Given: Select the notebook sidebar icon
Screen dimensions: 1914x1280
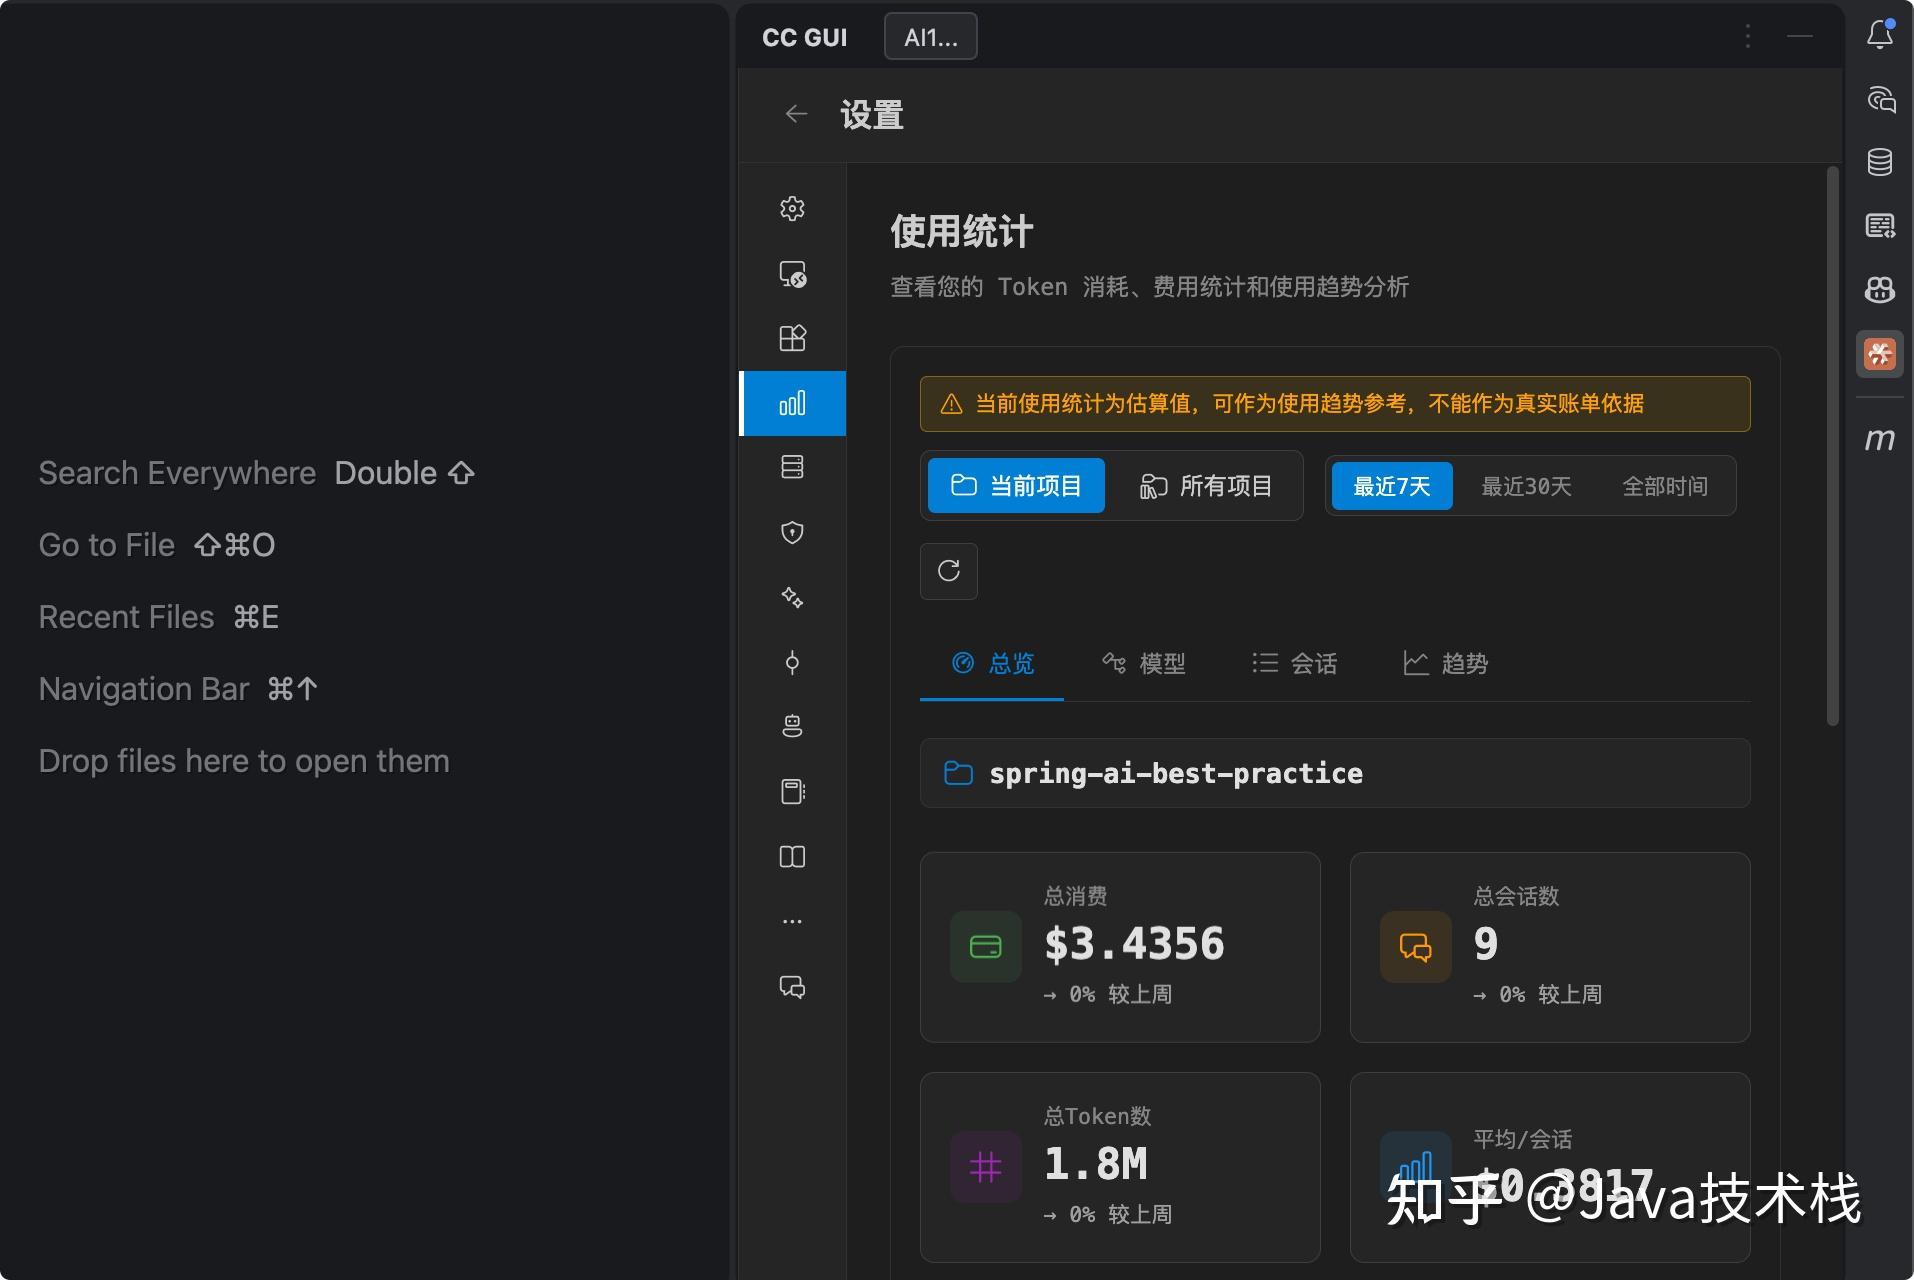Looking at the screenshot, I should [792, 791].
